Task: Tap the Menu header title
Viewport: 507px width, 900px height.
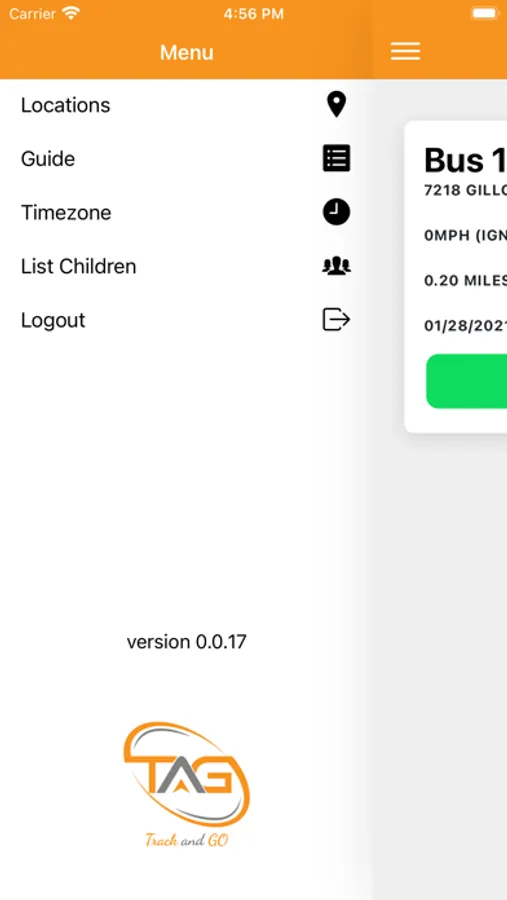Action: click(x=187, y=52)
